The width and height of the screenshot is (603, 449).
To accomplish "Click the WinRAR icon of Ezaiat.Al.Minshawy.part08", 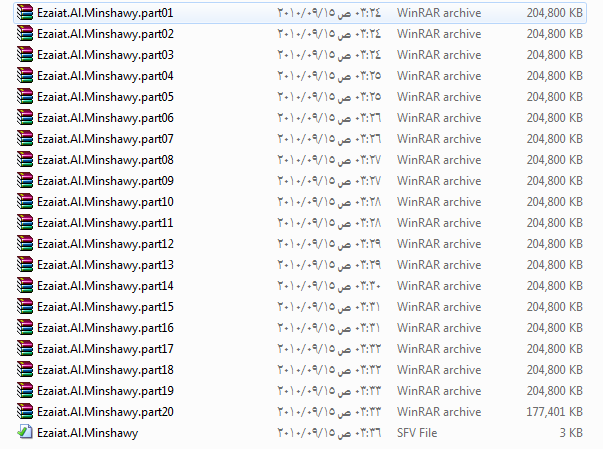I will click(x=25, y=160).
